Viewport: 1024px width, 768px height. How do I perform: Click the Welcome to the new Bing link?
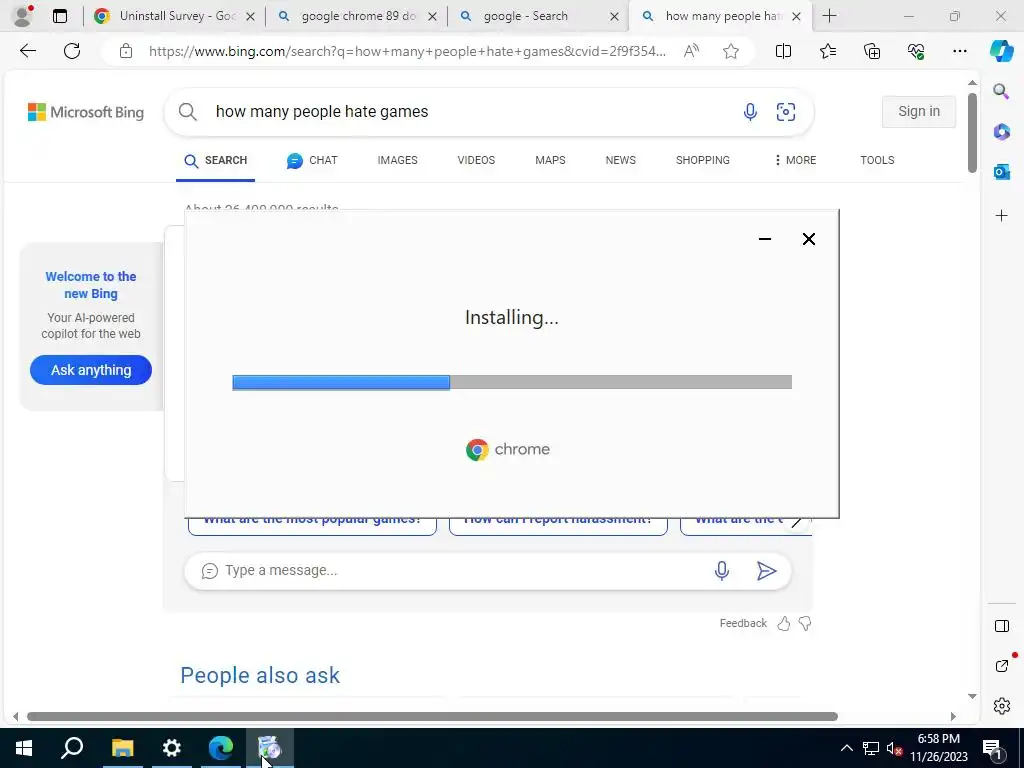[91, 285]
